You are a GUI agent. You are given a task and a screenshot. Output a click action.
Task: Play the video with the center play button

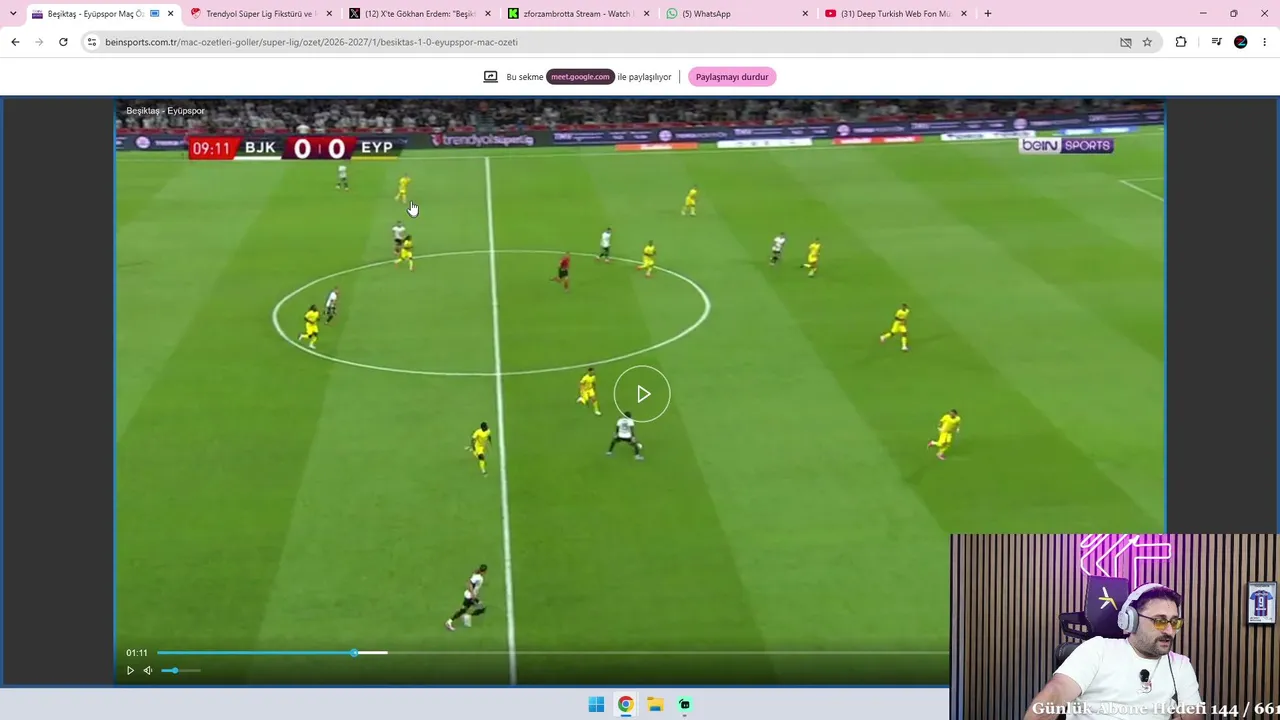(642, 394)
